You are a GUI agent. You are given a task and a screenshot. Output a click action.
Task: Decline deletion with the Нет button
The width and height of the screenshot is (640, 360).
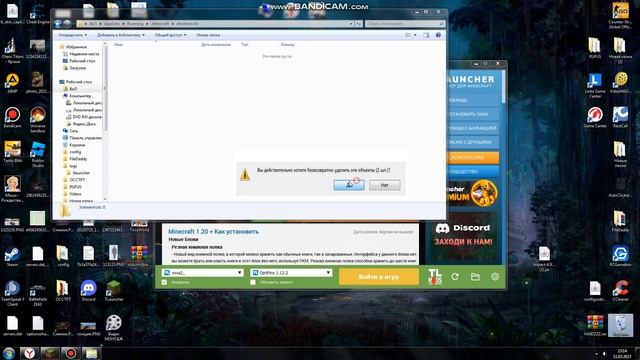pos(384,185)
